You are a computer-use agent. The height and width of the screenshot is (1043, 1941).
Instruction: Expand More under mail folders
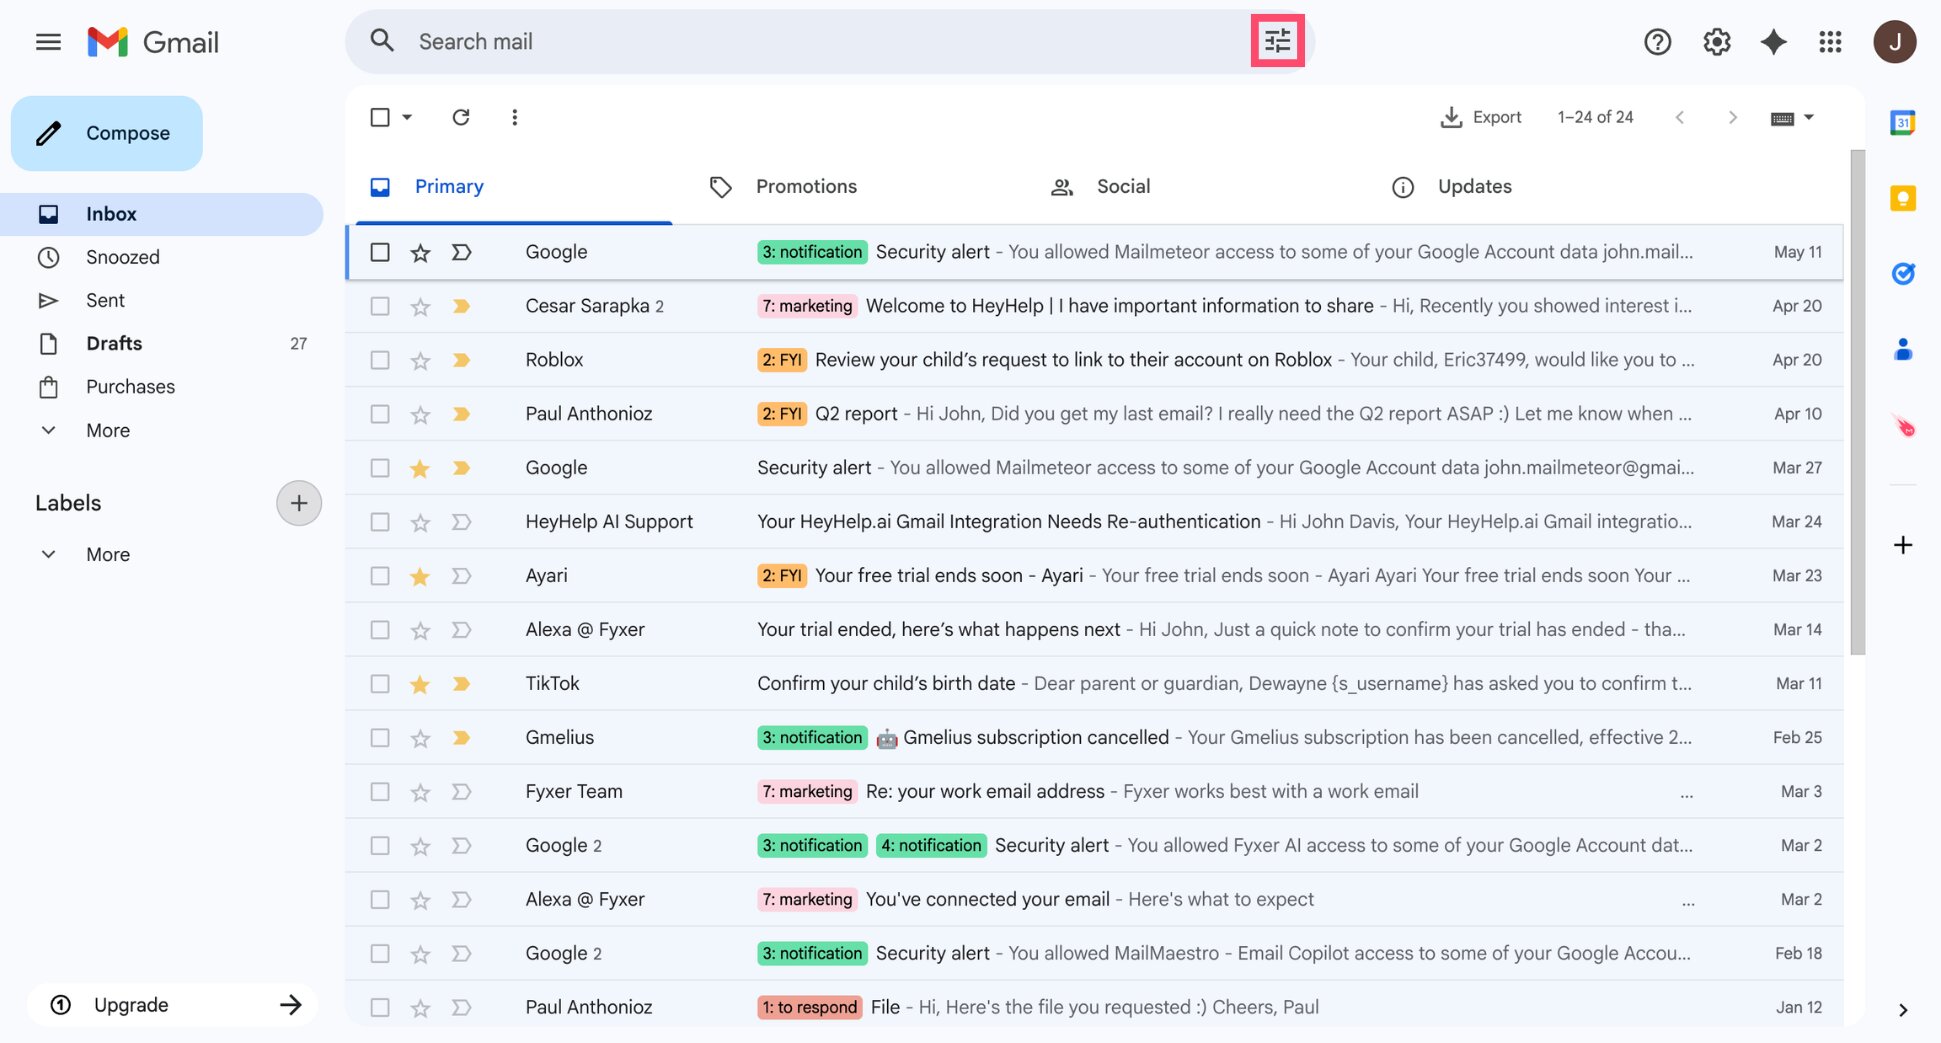pos(108,430)
